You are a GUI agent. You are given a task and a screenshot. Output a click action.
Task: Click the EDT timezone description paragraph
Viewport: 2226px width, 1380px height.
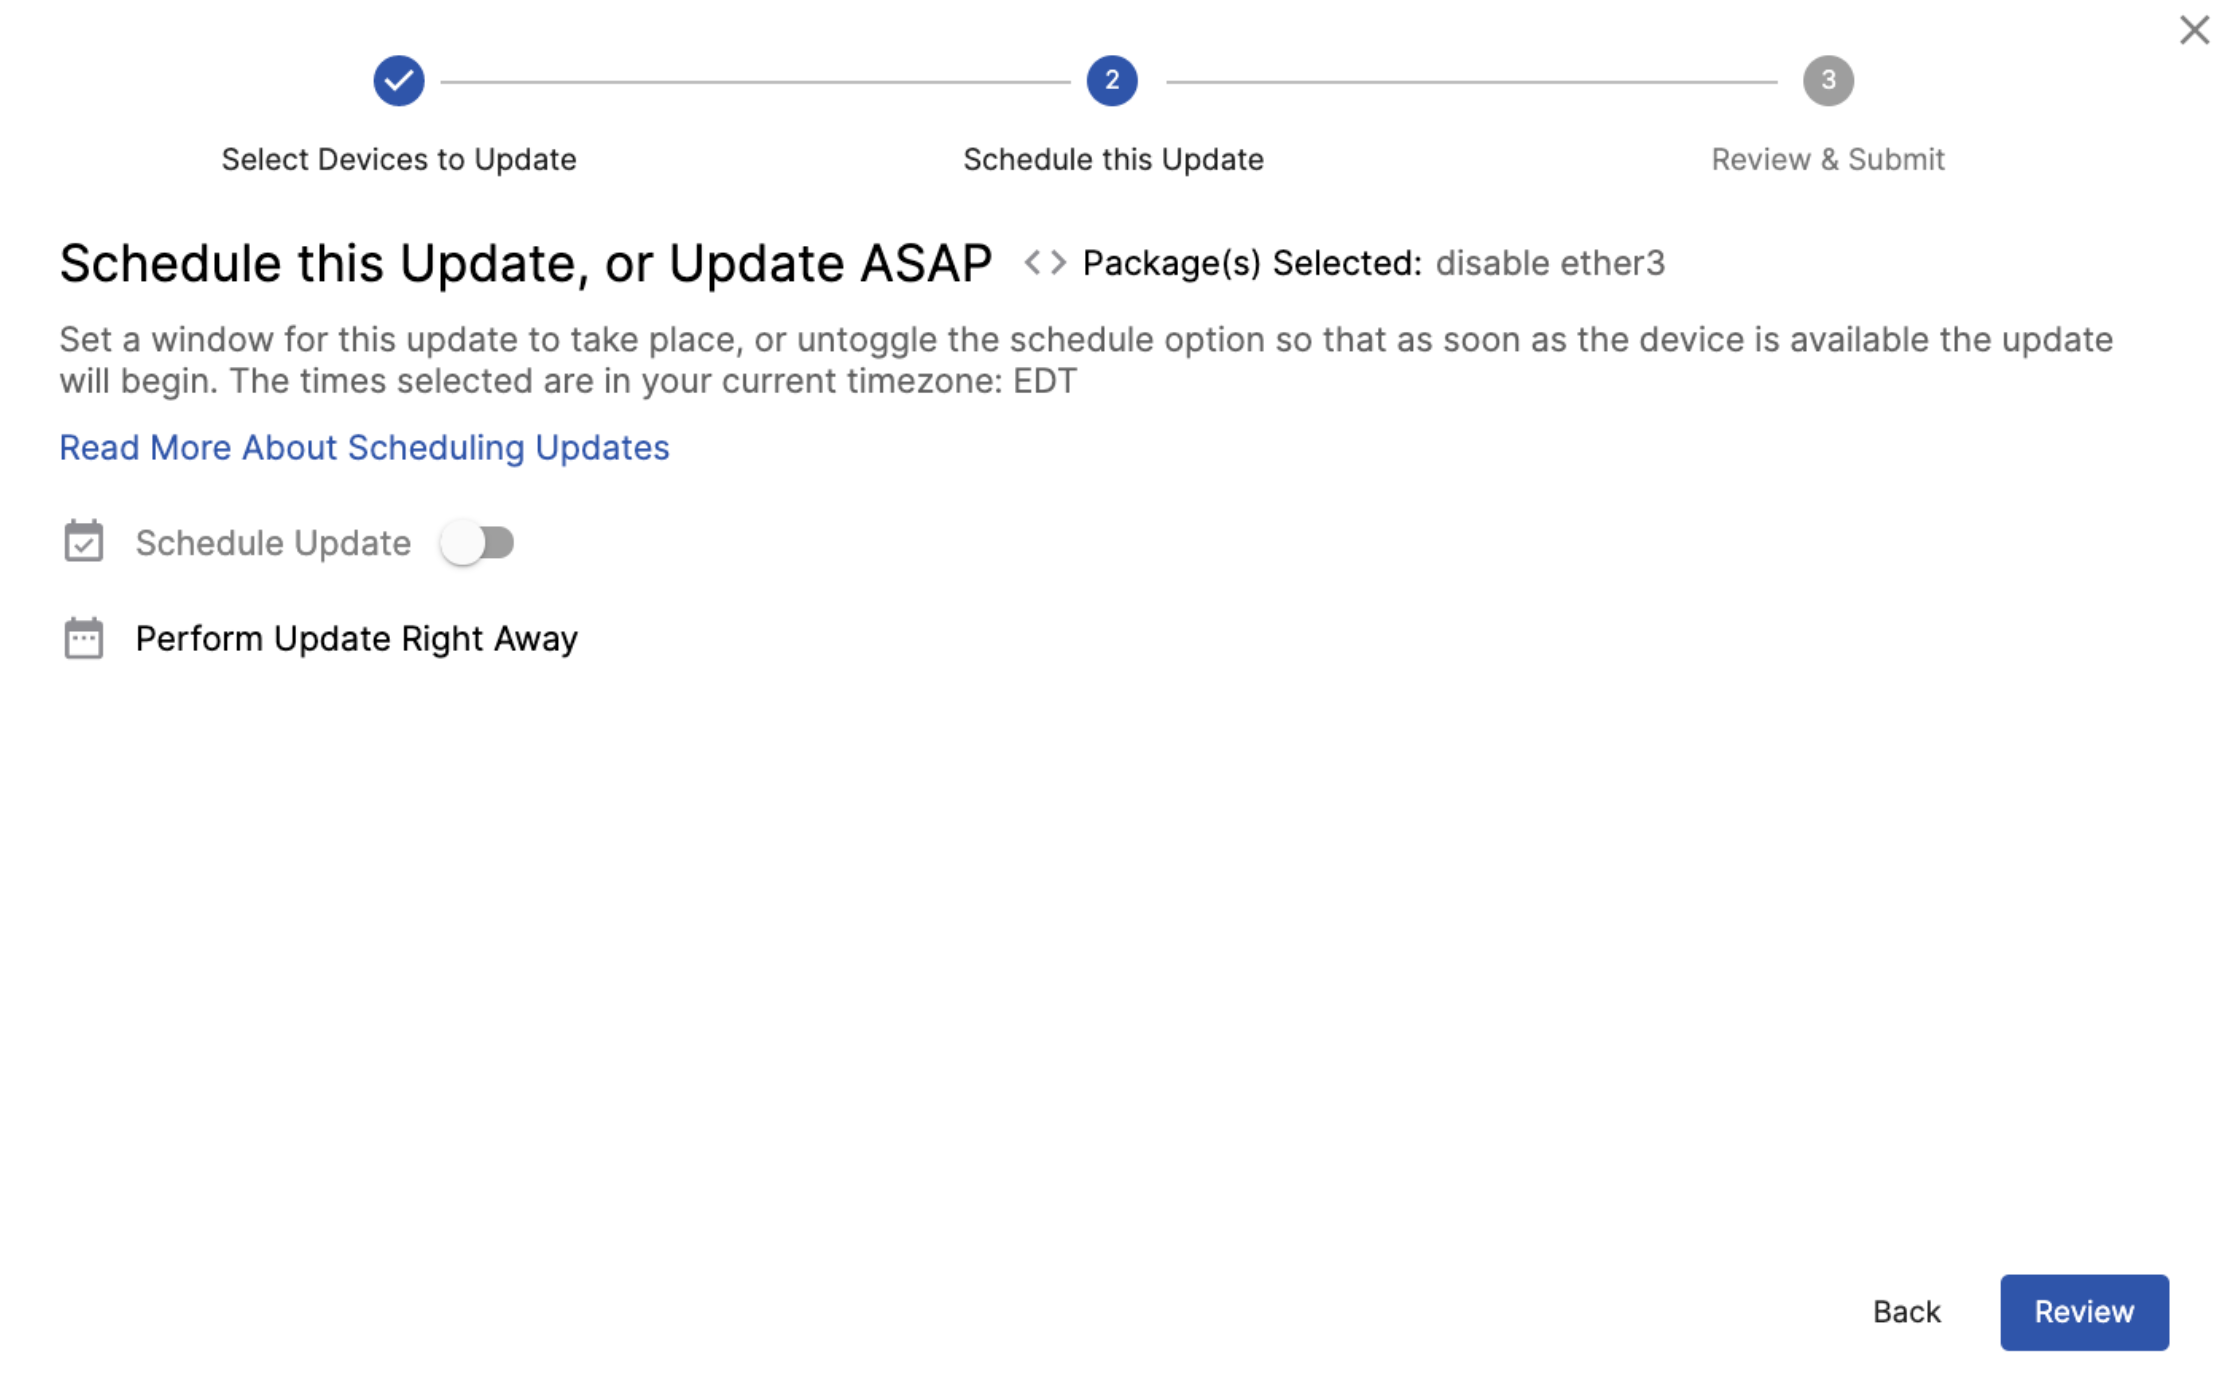(1085, 360)
